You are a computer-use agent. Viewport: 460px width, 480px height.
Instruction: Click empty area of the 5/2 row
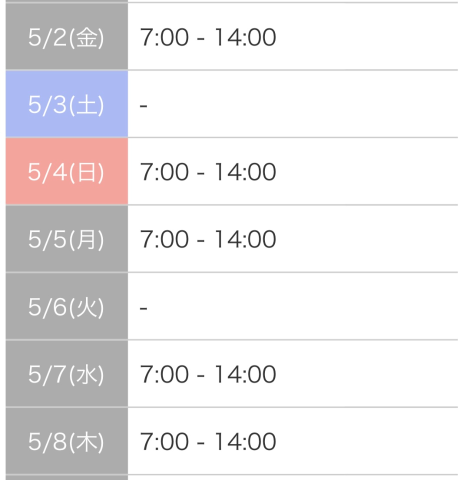pos(367,36)
